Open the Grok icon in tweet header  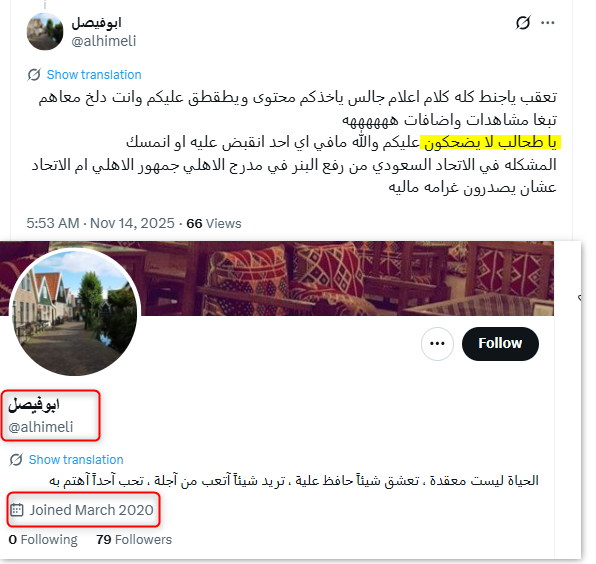pyautogui.click(x=523, y=23)
